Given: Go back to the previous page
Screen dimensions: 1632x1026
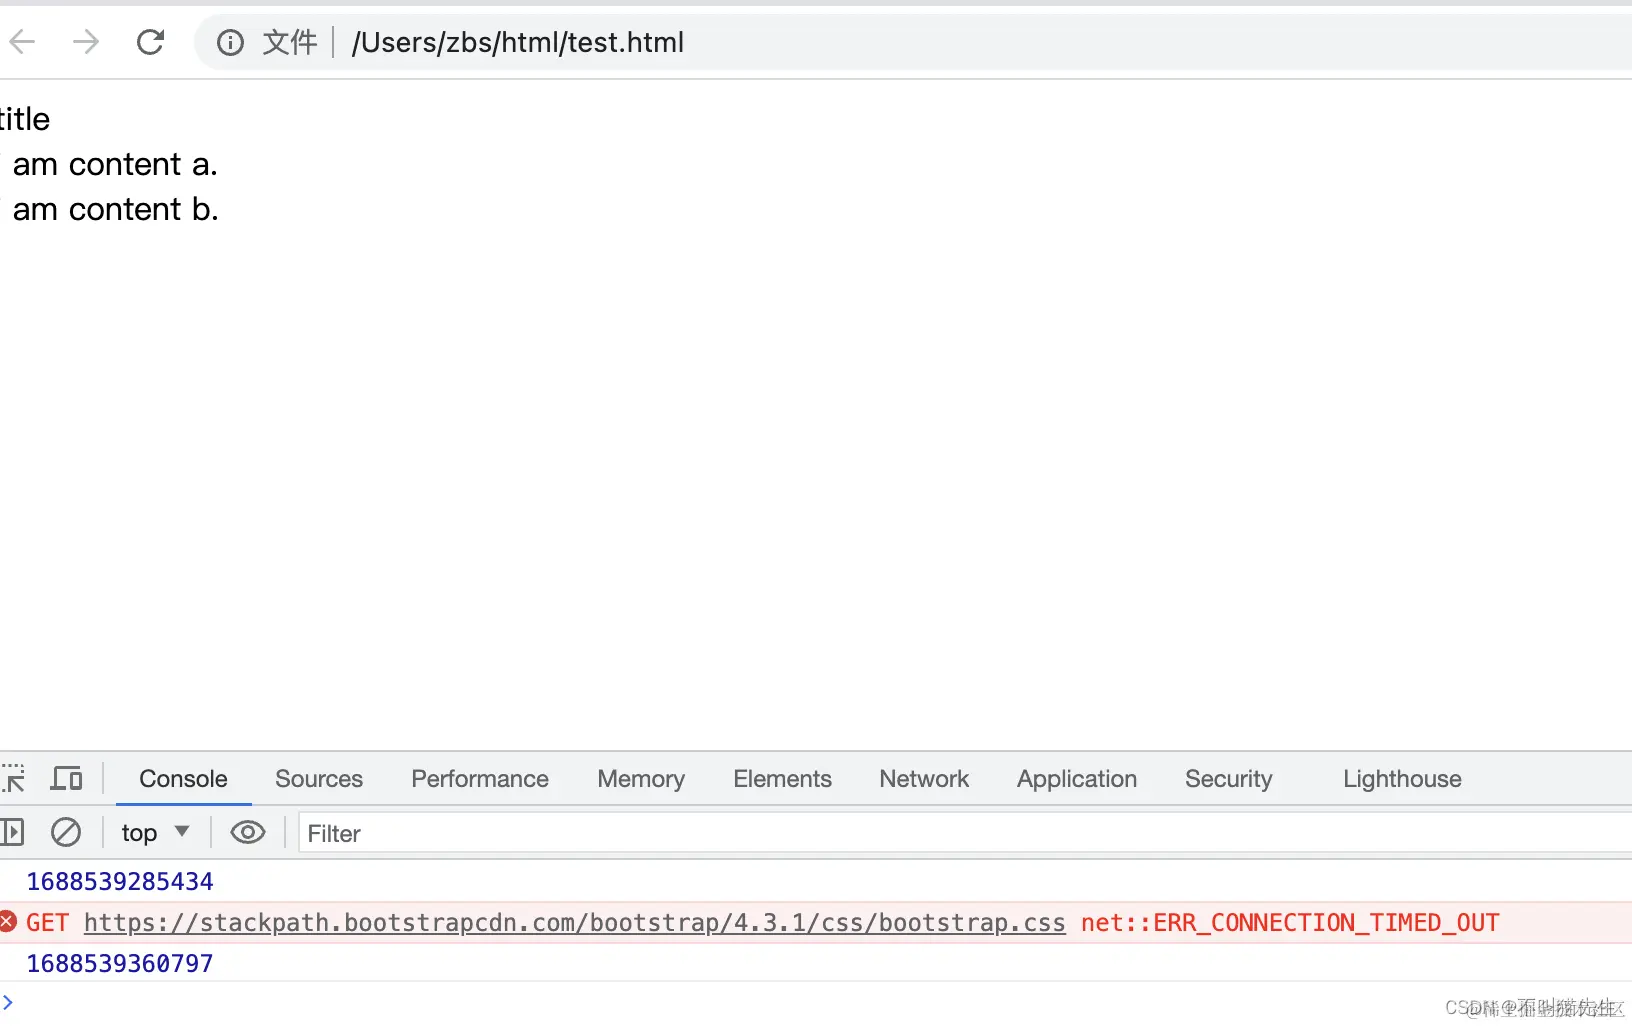Looking at the screenshot, I should [x=22, y=42].
